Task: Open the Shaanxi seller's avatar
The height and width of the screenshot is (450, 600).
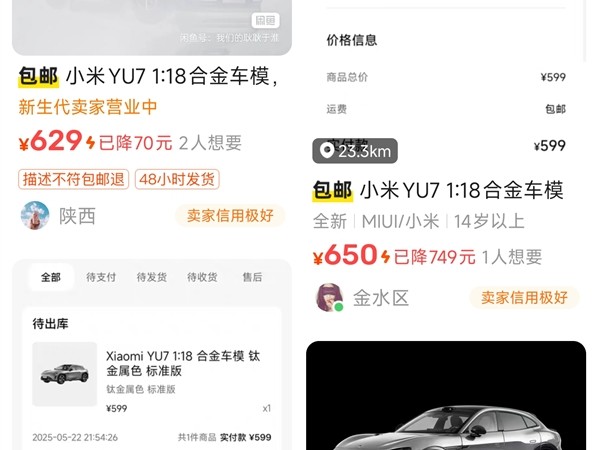Action: coord(35,215)
